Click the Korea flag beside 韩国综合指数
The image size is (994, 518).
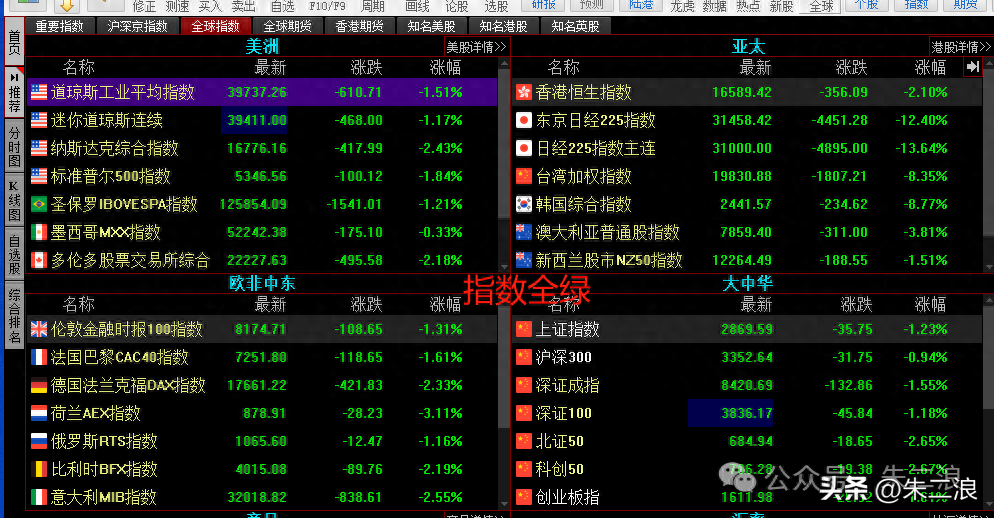(x=524, y=204)
